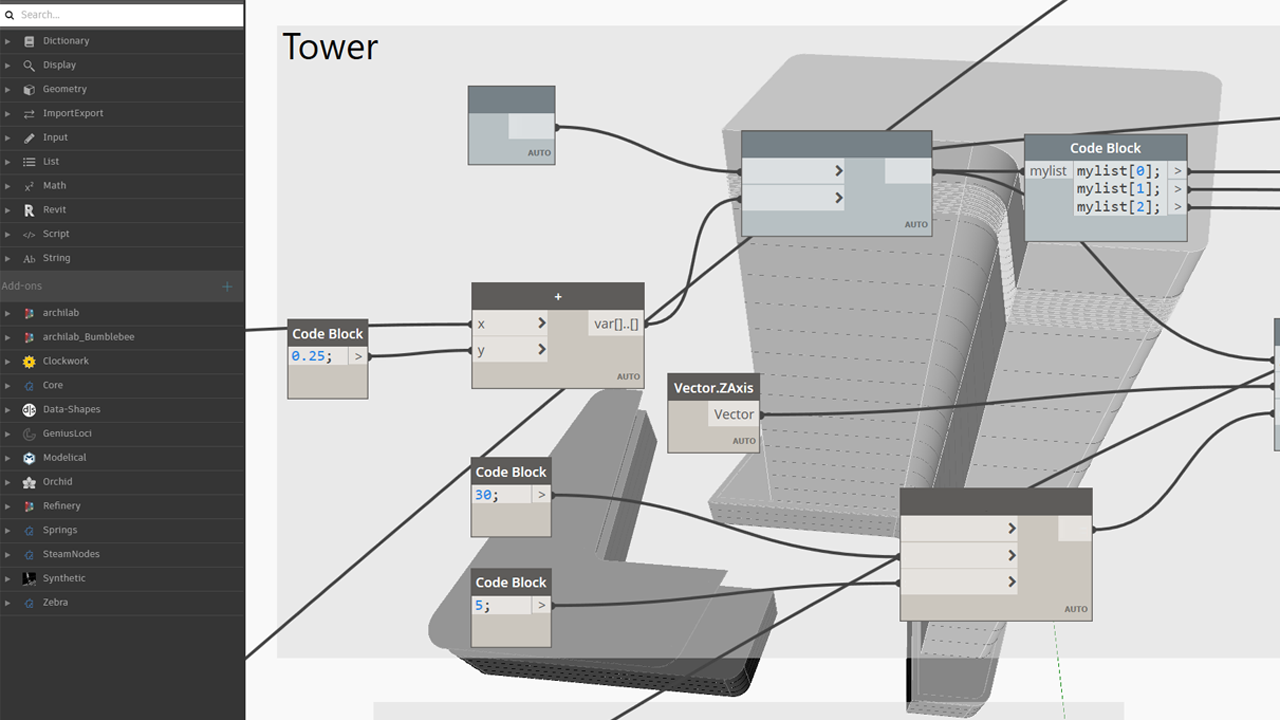Open the String library category
The image size is (1280, 720).
(56, 258)
